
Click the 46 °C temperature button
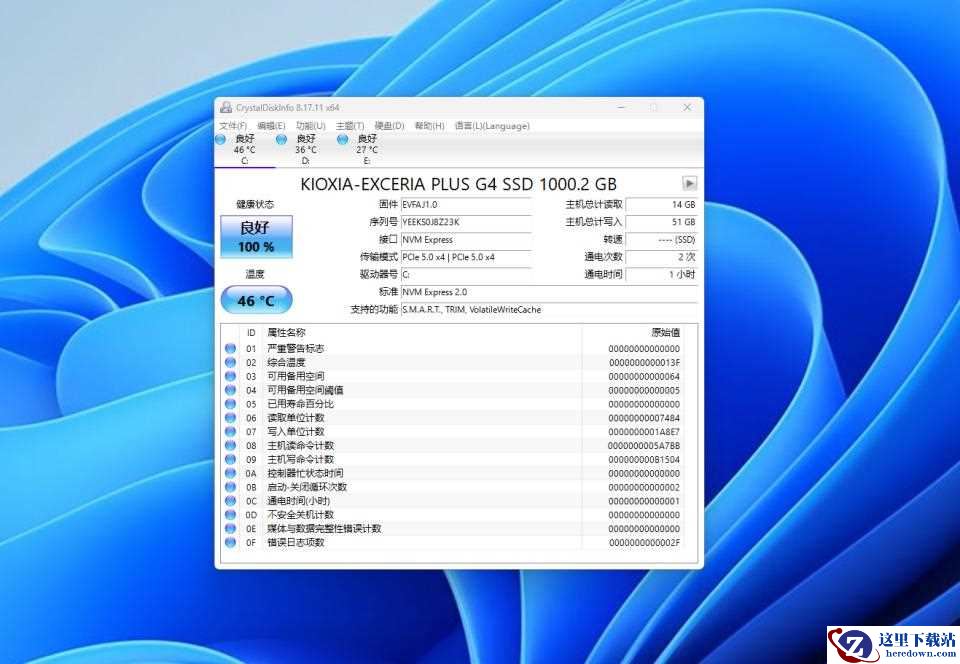click(257, 300)
